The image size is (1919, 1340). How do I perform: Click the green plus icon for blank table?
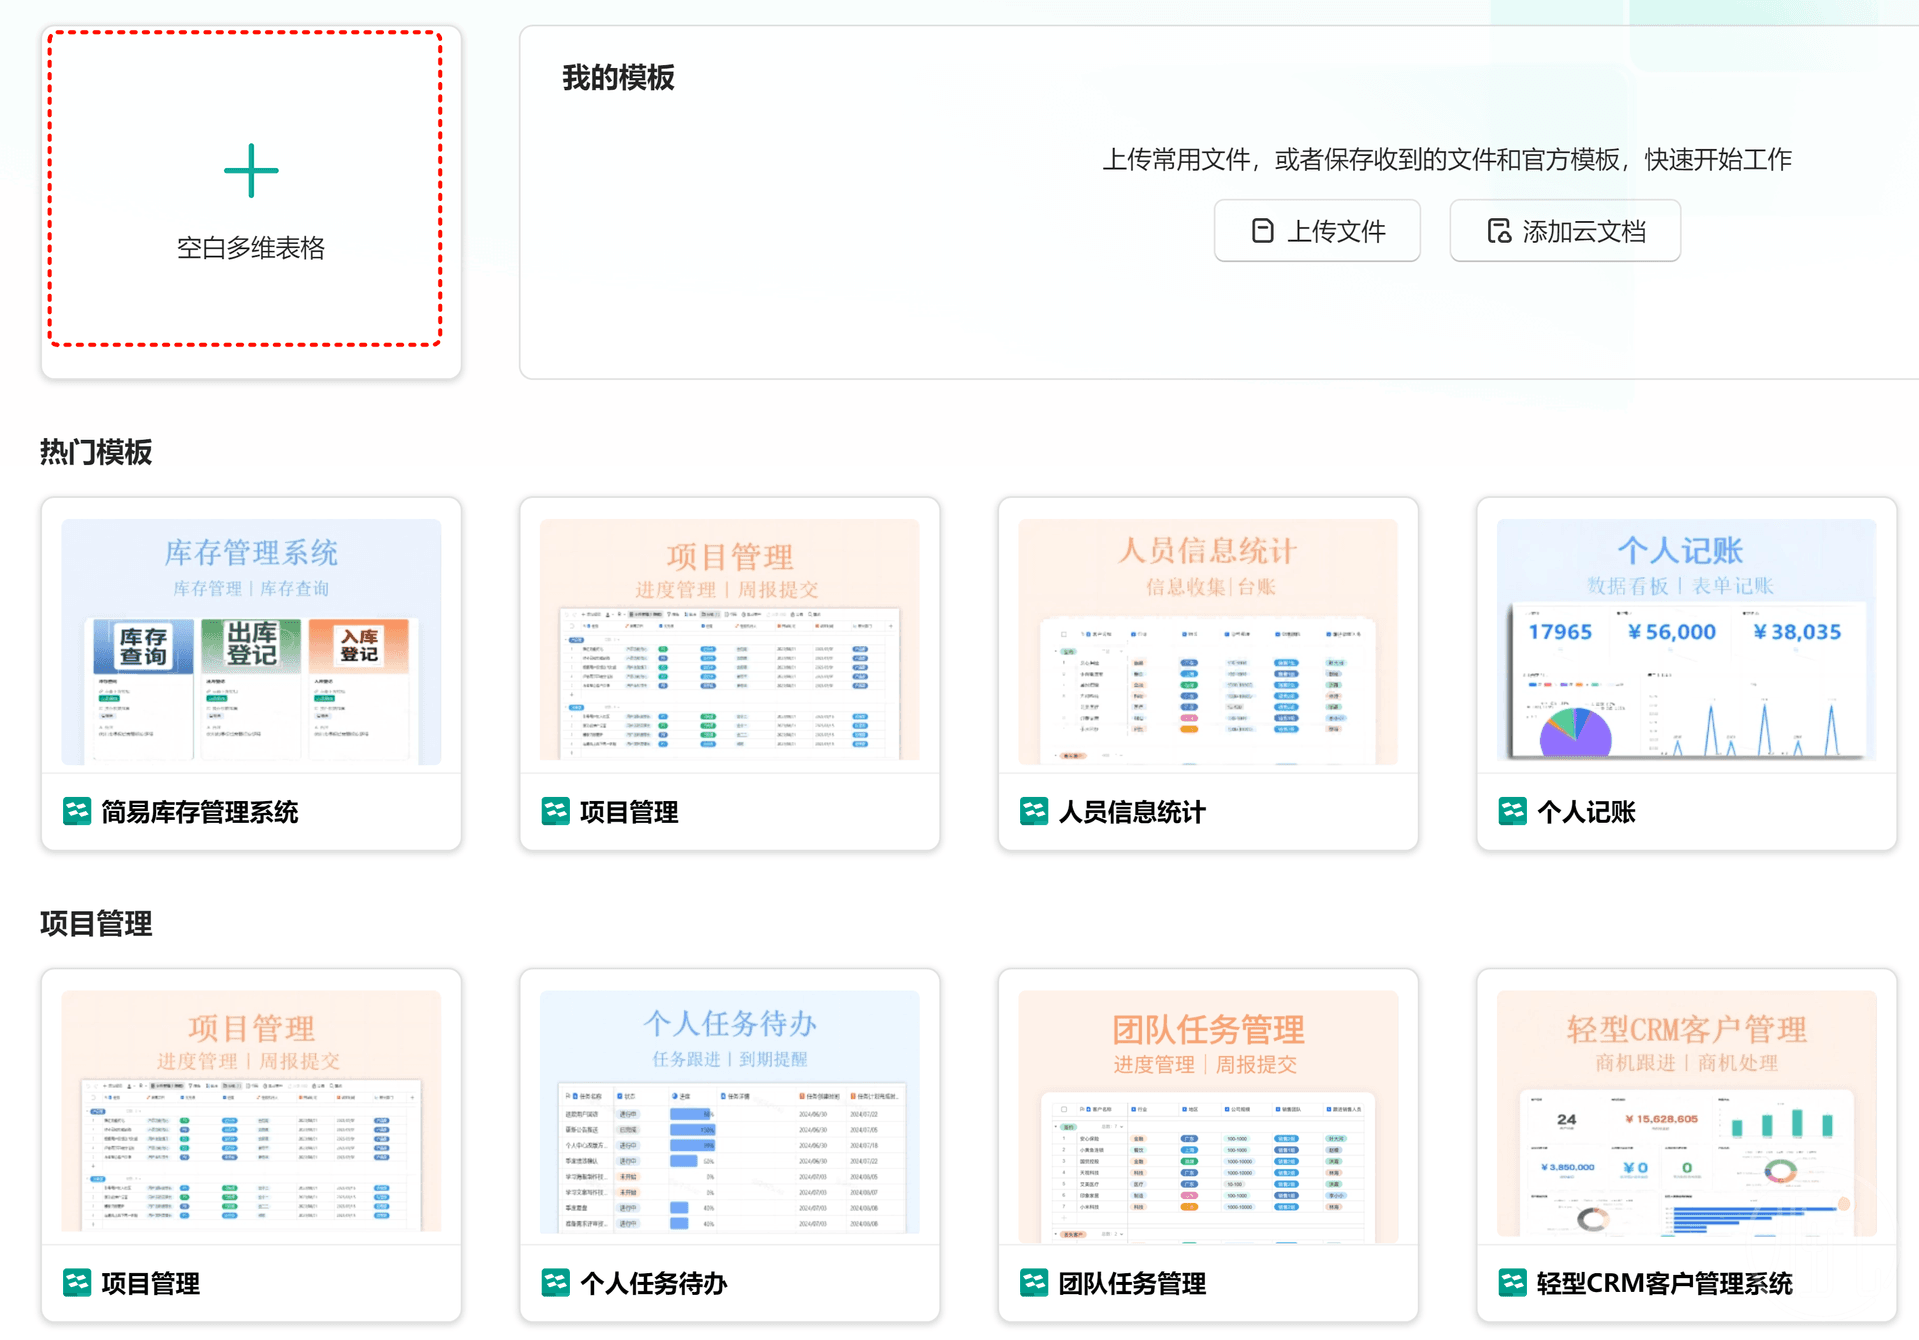(251, 171)
